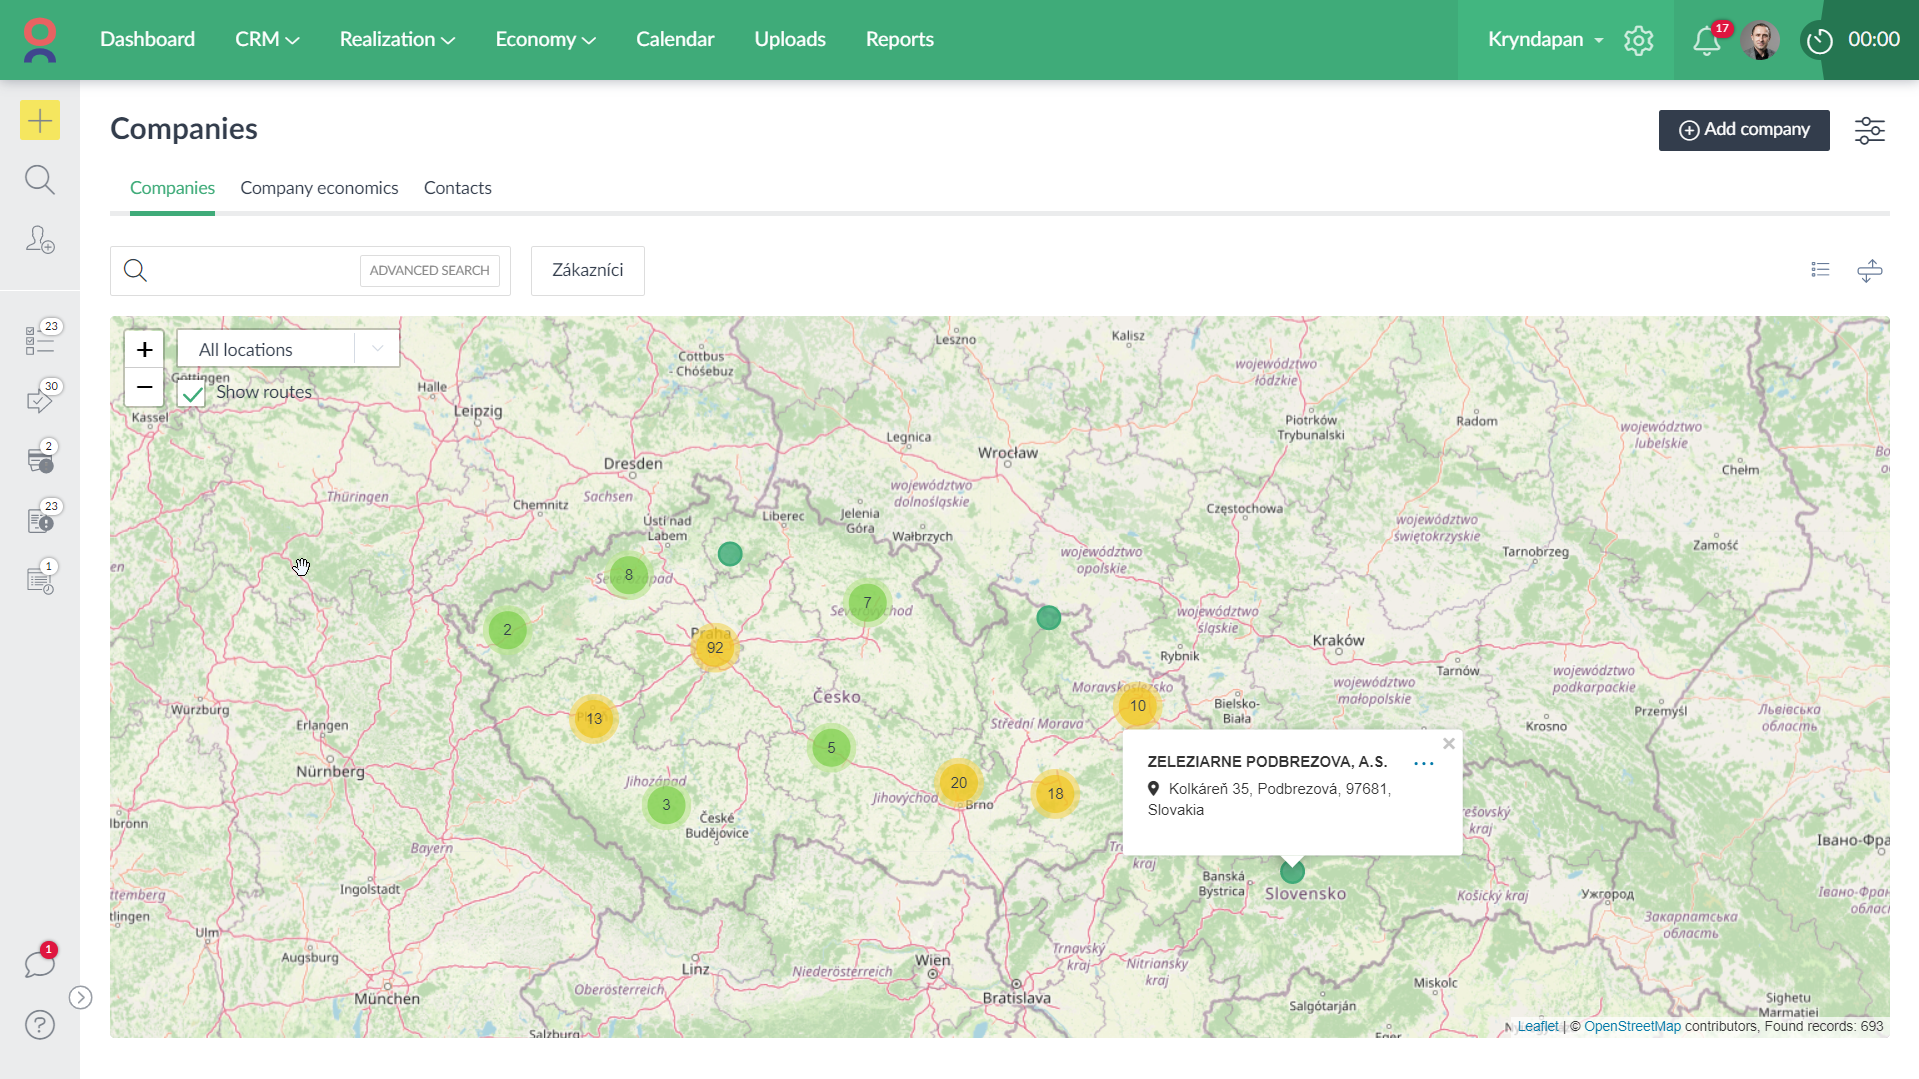Image resolution: width=1919 pixels, height=1079 pixels.
Task: Switch to list view icon
Action: pyautogui.click(x=1820, y=270)
